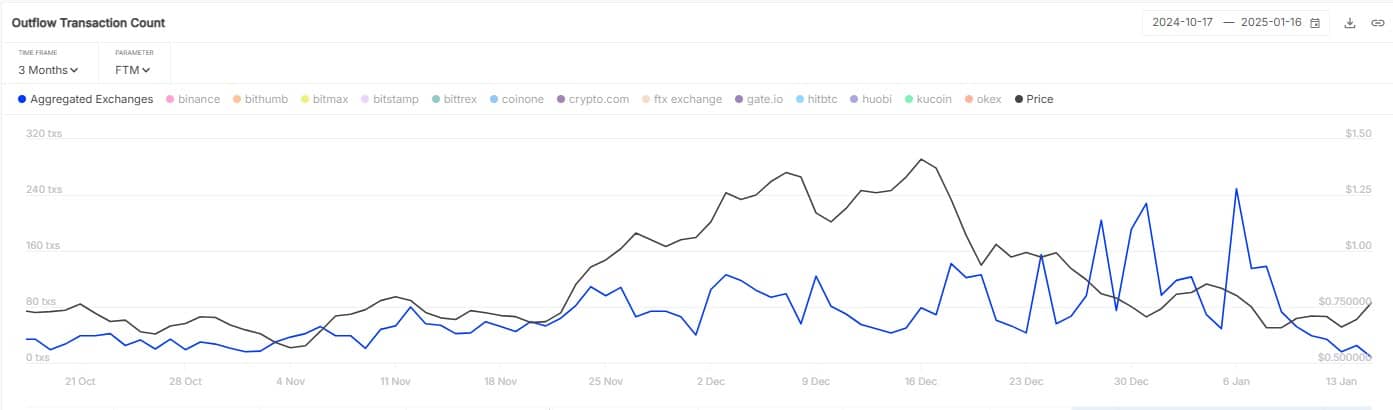This screenshot has width=1393, height=410.
Task: Click the 16 Dec date on axis
Action: coord(920,381)
